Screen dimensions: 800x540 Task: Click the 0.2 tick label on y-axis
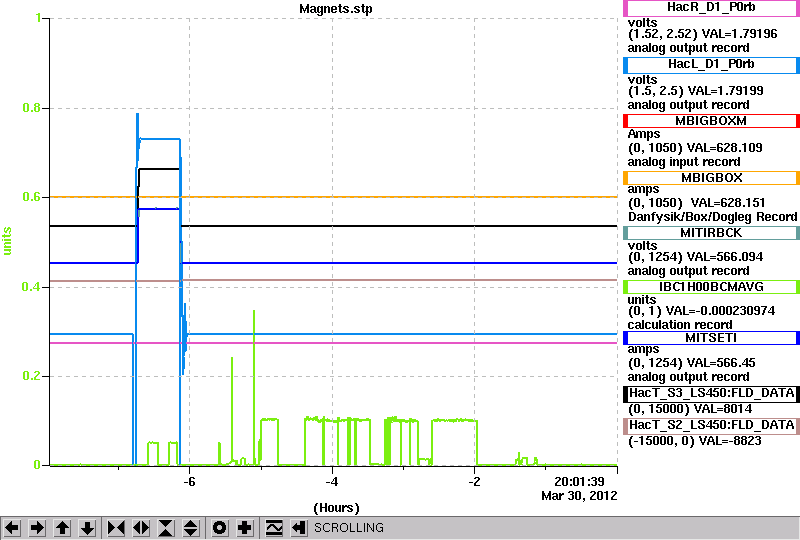tap(32, 376)
